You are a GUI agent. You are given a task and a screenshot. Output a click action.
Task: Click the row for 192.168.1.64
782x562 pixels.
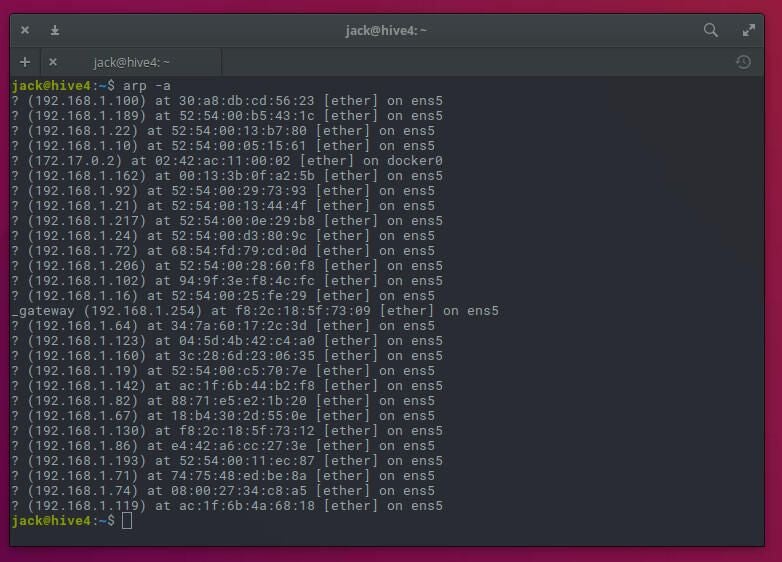pyautogui.click(x=223, y=326)
